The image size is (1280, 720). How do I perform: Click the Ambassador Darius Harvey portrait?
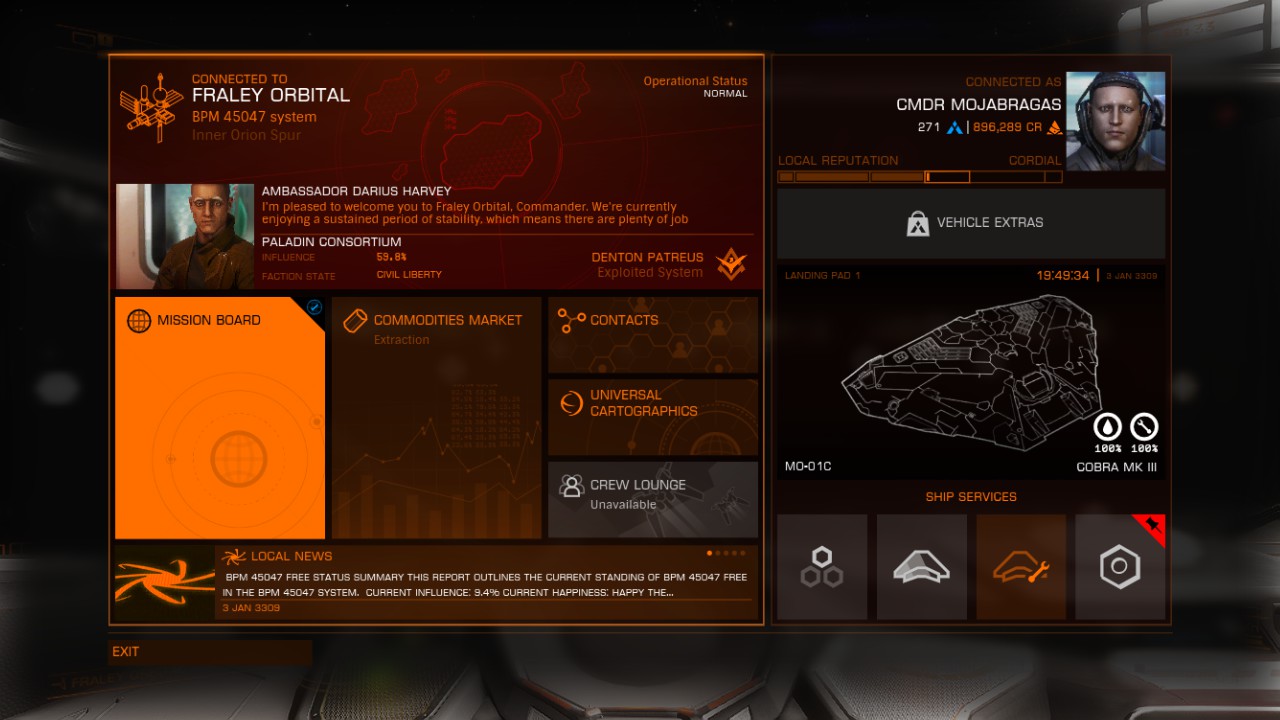[x=185, y=237]
